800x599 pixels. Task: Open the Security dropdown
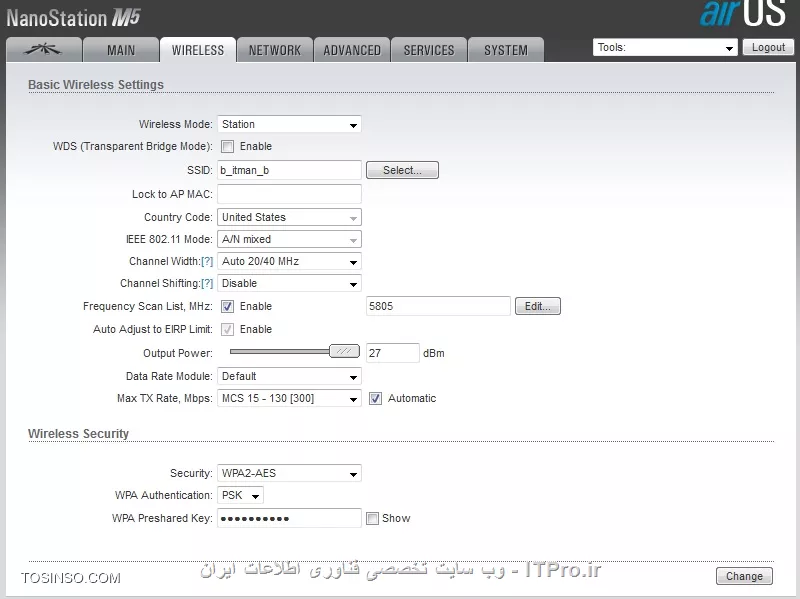pos(289,473)
